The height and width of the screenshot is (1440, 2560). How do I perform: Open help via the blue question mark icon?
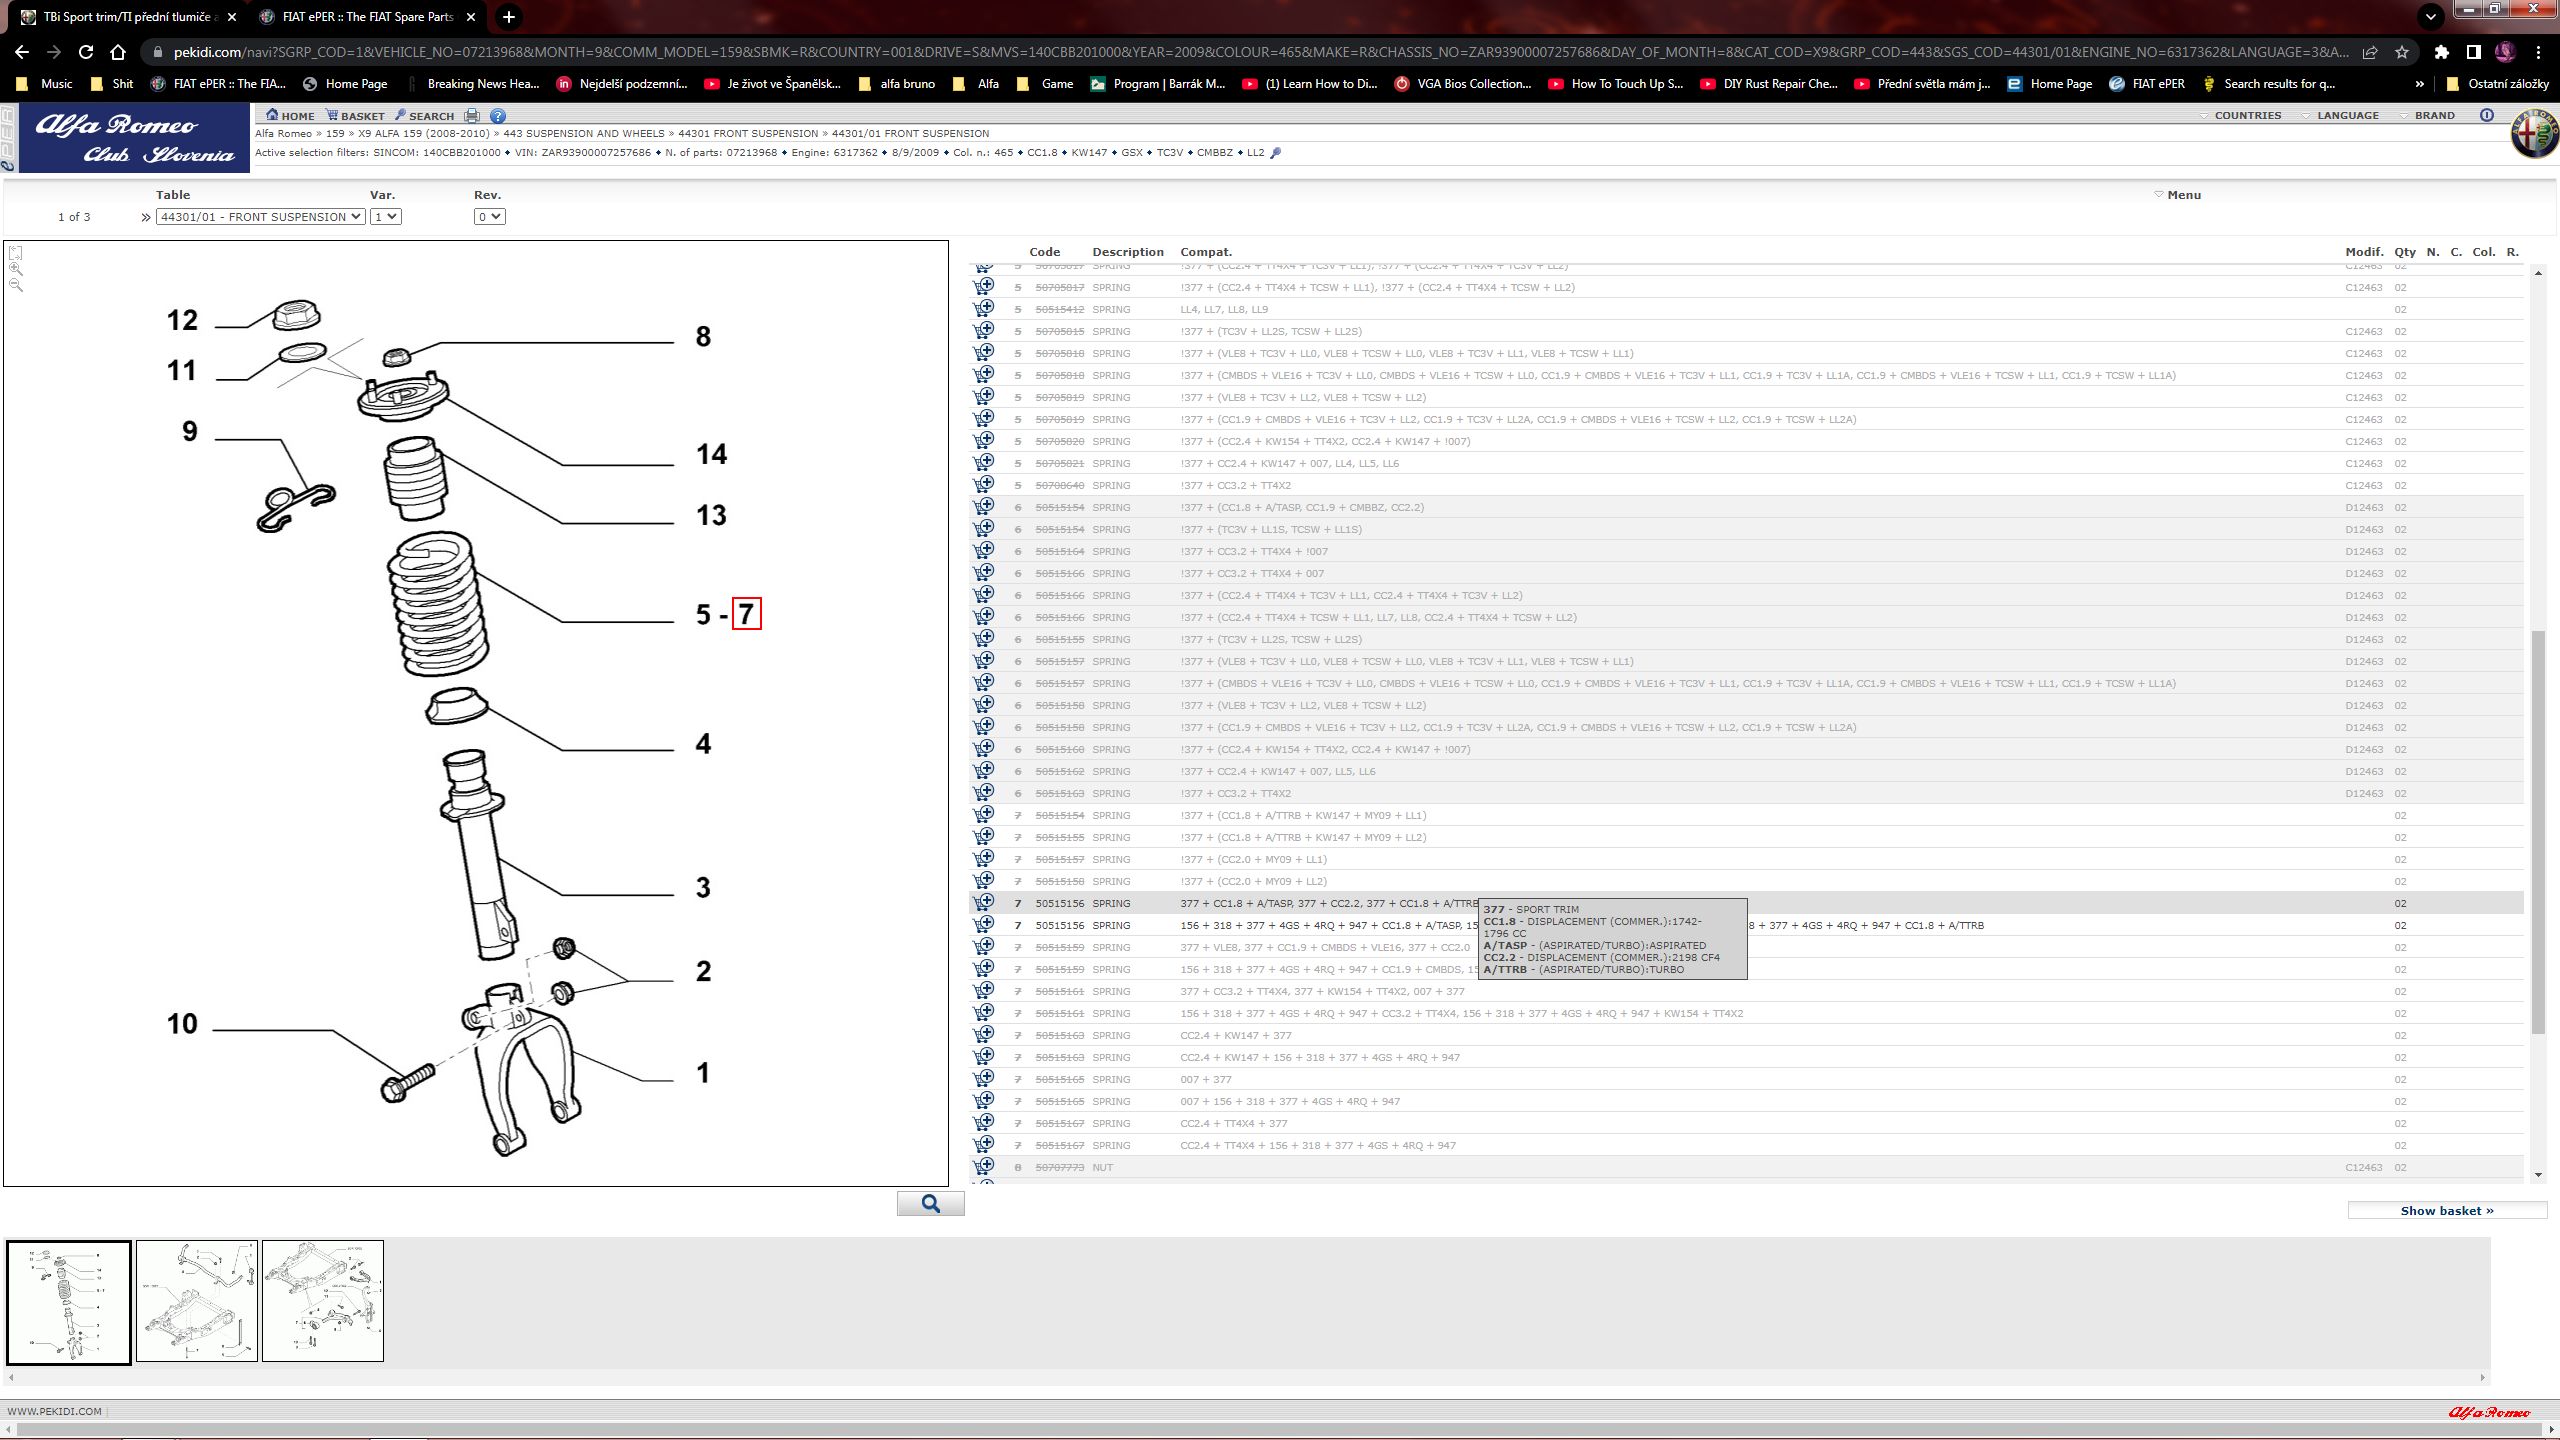tap(498, 116)
